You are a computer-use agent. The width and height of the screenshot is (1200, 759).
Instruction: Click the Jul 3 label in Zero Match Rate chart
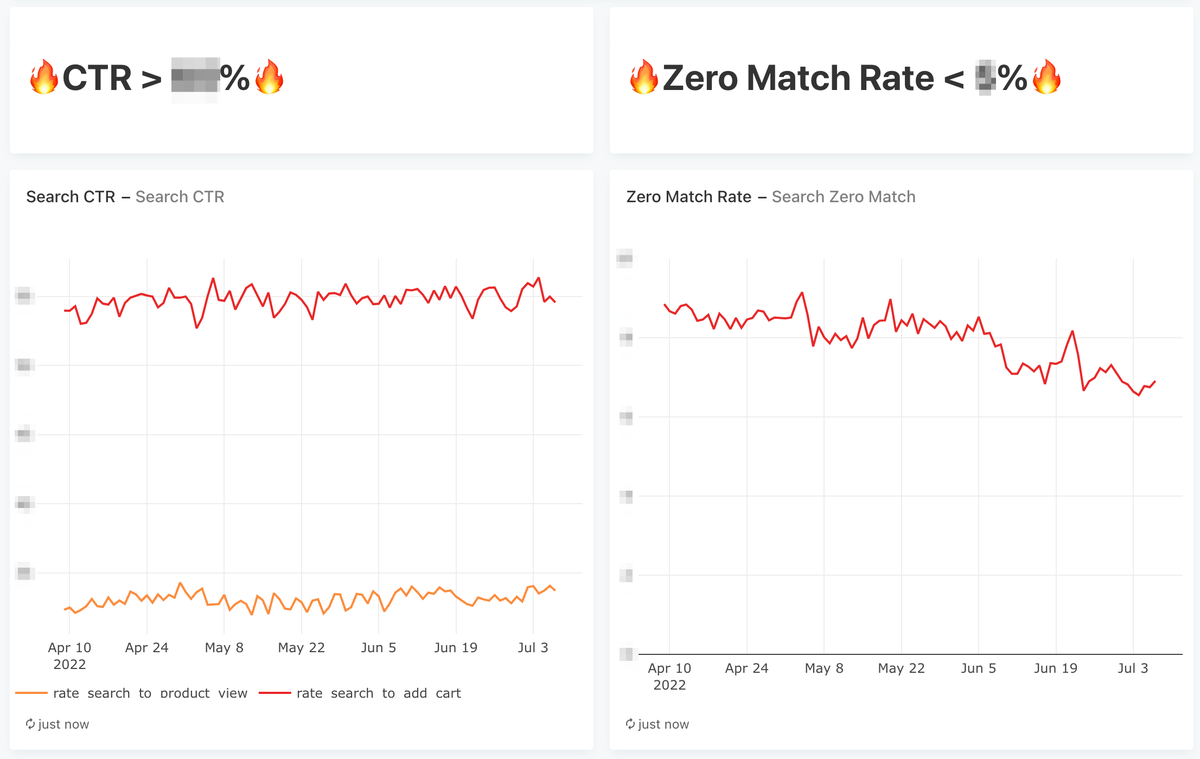[x=1133, y=668]
